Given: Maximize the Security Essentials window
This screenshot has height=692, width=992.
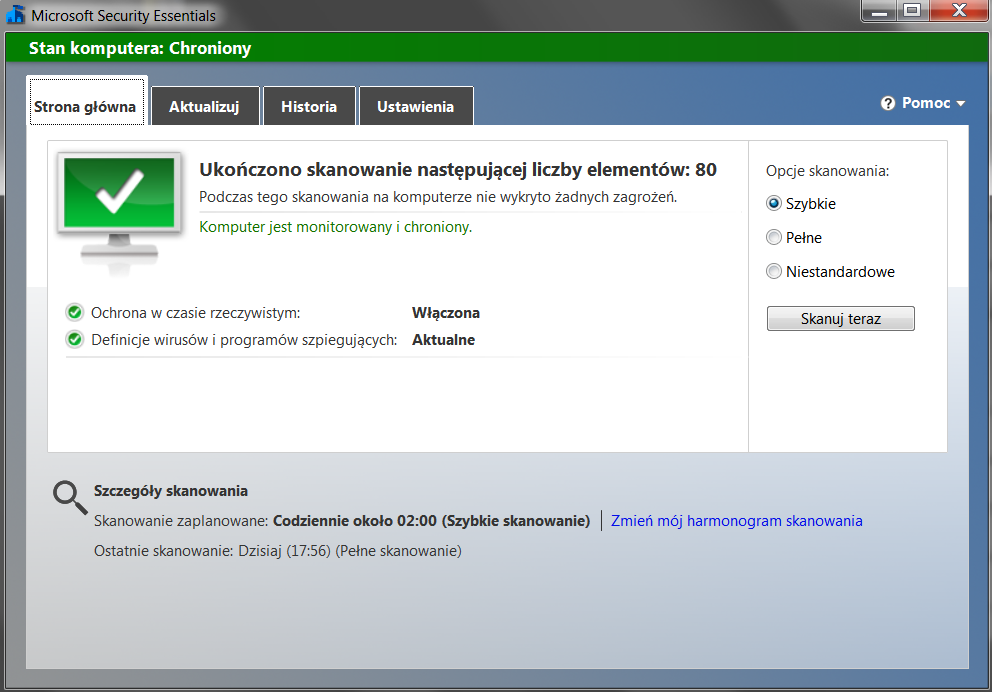Looking at the screenshot, I should point(912,11).
